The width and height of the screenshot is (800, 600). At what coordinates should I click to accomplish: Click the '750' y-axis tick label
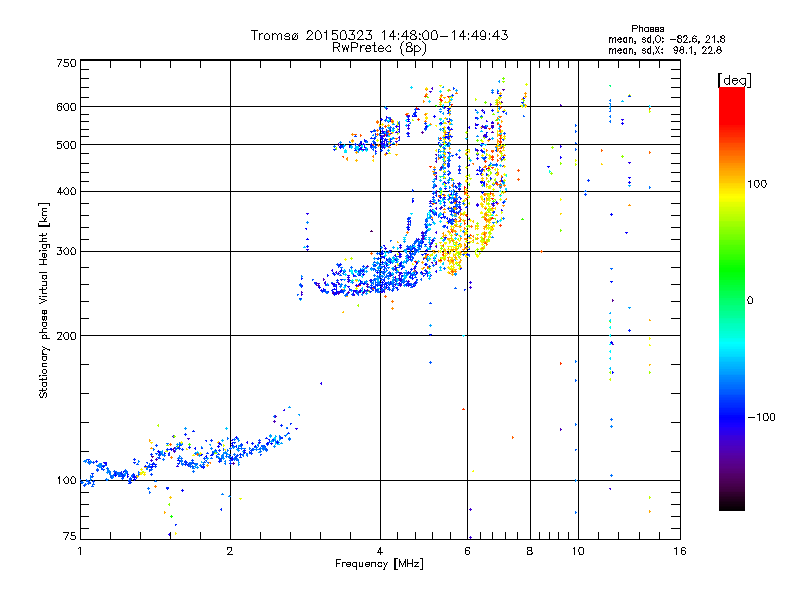point(66,63)
